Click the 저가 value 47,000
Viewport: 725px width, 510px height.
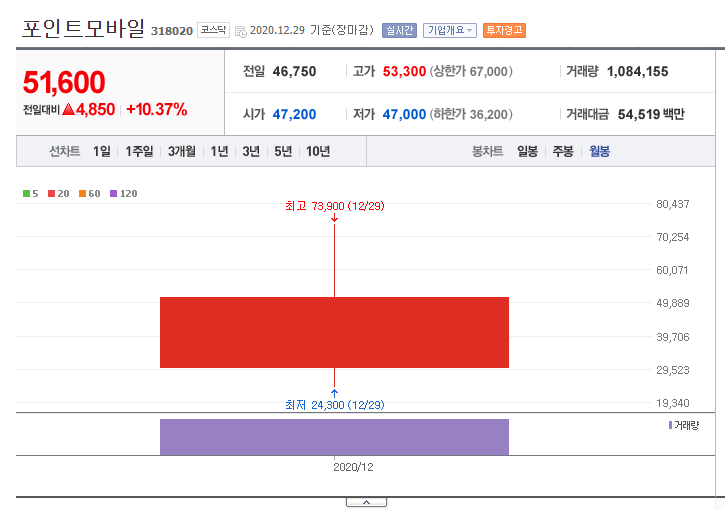click(404, 114)
